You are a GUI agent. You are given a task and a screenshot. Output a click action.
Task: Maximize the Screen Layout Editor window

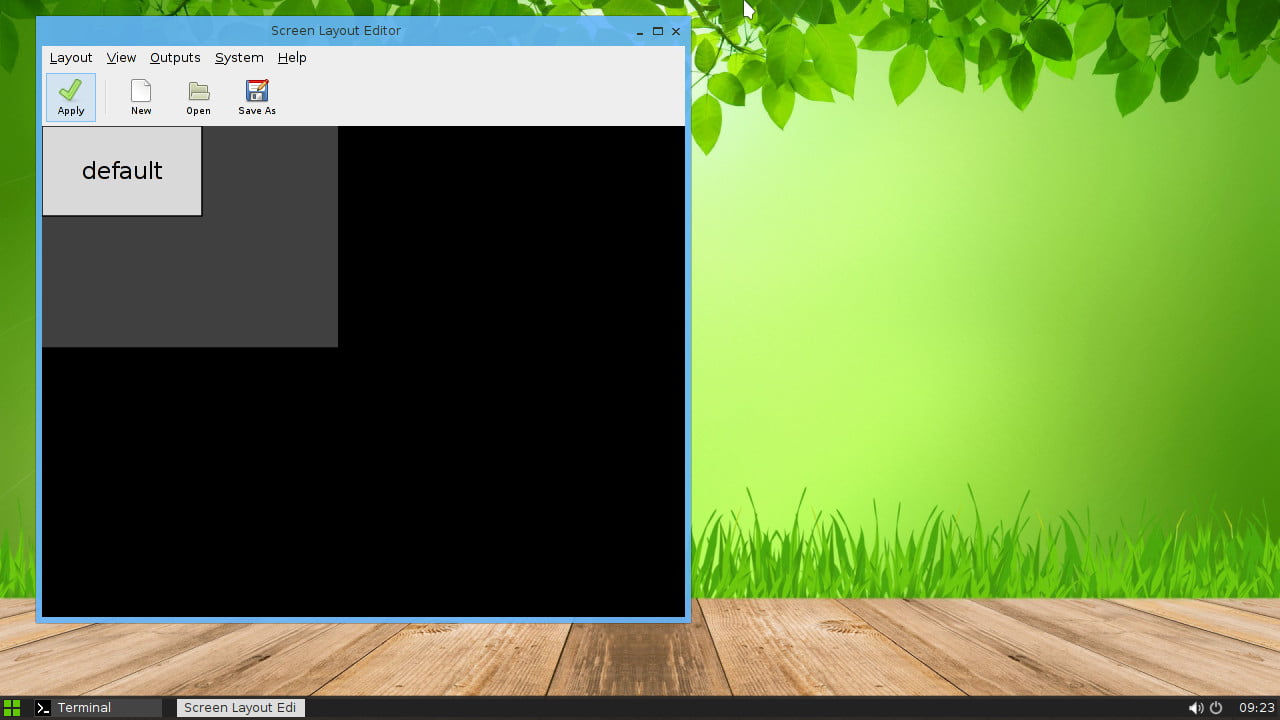658,31
